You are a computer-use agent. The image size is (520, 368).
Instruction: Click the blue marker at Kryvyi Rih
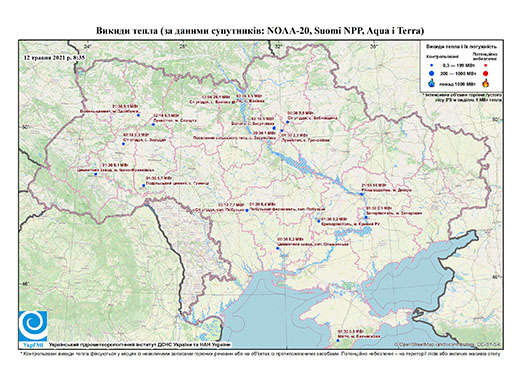pyautogui.click(x=319, y=221)
